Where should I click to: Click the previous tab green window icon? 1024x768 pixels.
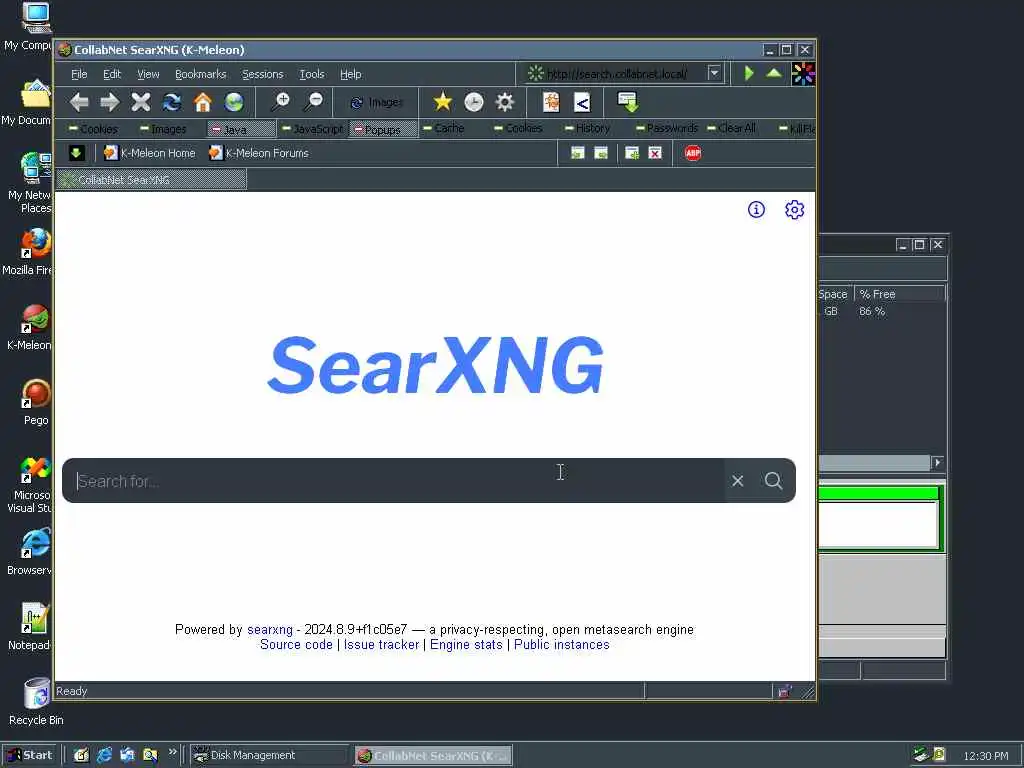pyautogui.click(x=577, y=153)
